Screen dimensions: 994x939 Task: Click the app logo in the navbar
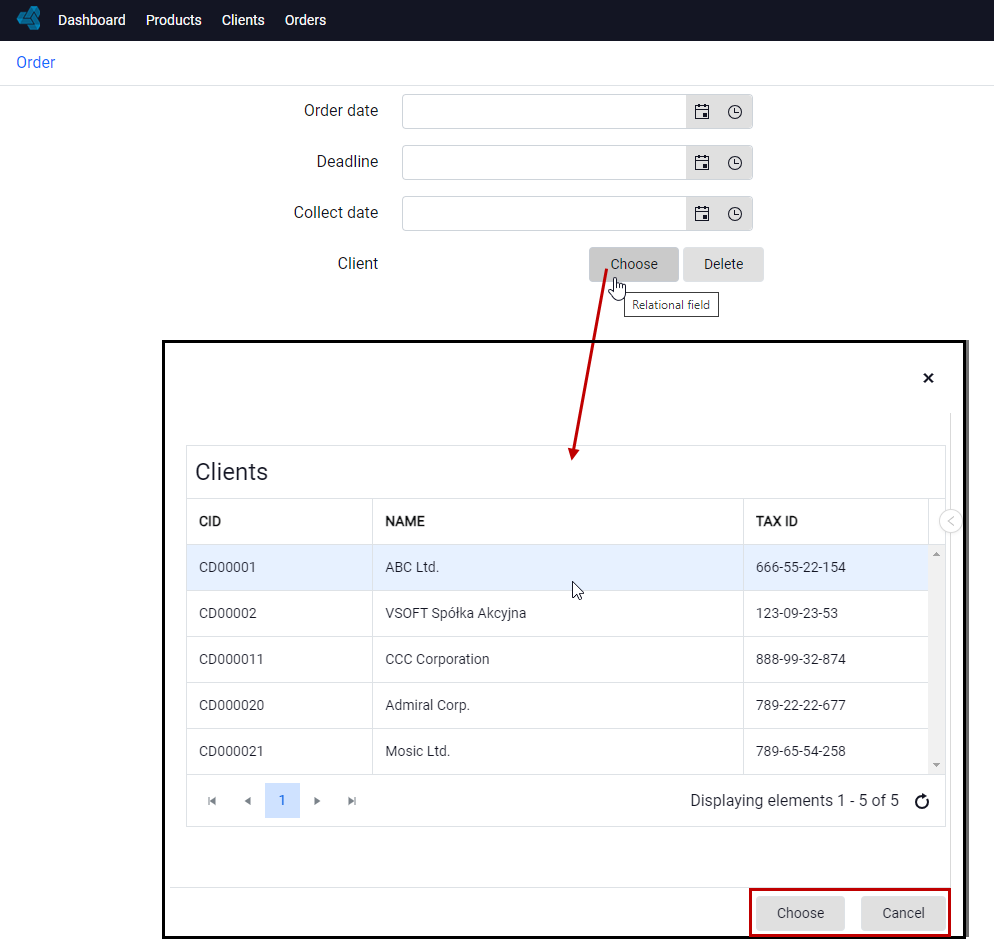tap(29, 18)
